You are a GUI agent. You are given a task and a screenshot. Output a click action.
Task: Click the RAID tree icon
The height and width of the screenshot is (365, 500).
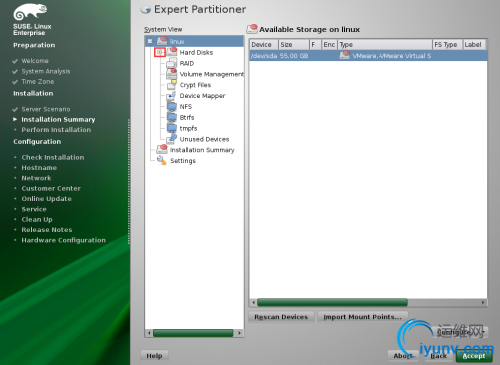tap(172, 63)
